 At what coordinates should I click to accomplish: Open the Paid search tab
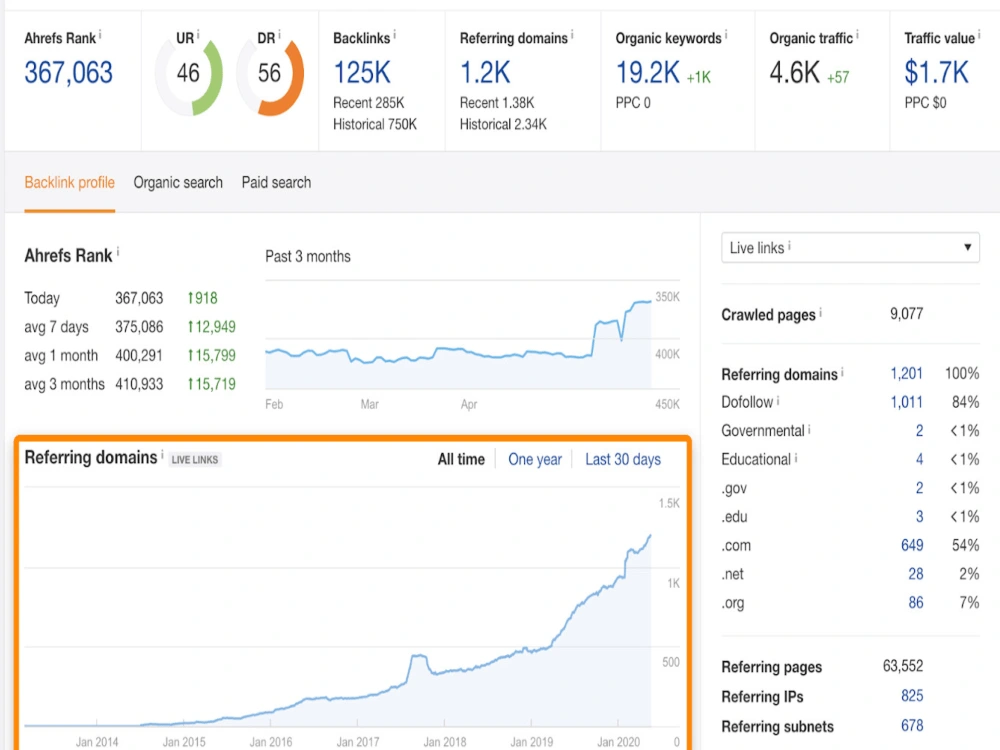click(x=276, y=182)
